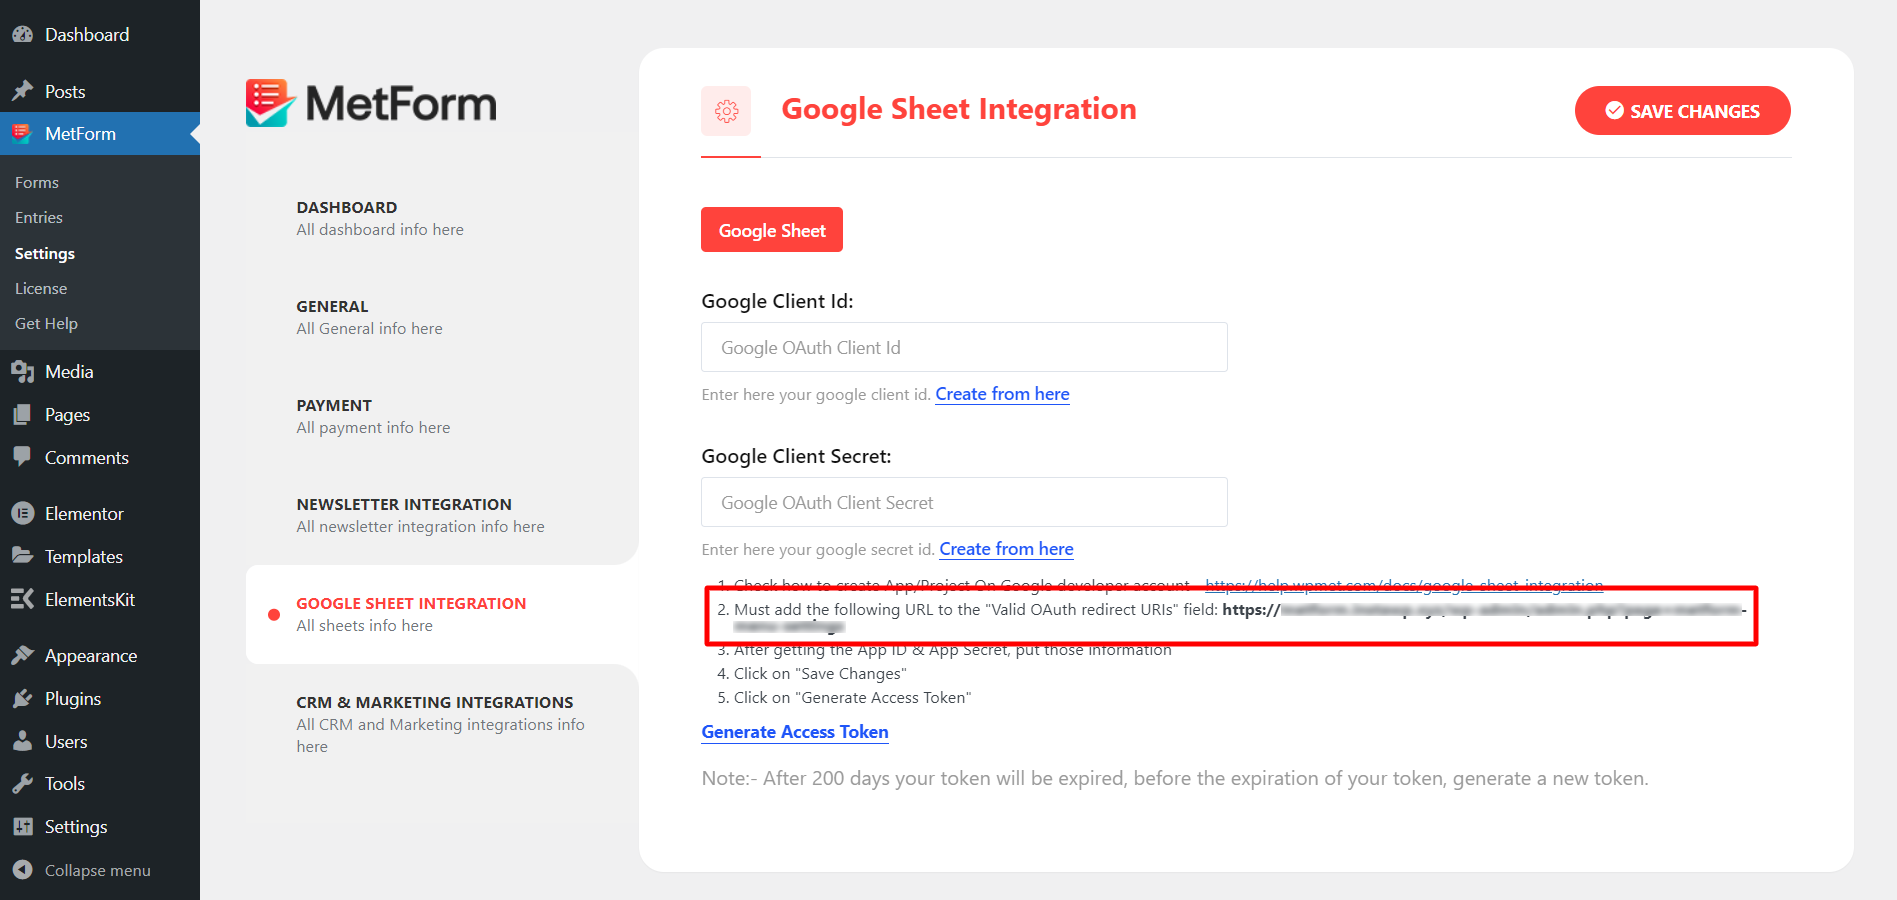Click the Elementor circle icon
This screenshot has height=900, width=1897.
[22, 513]
